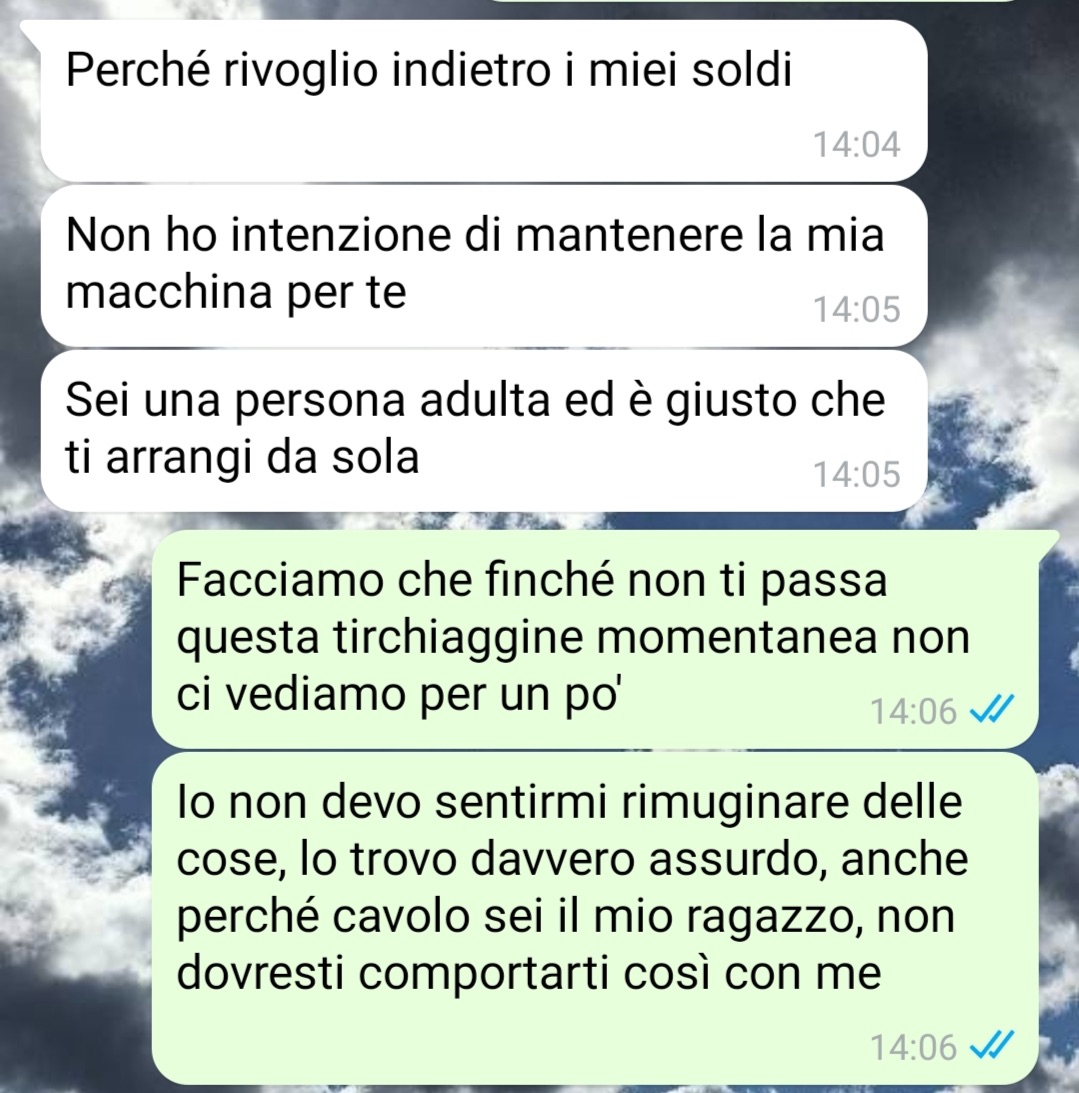
Task: Click the blue read ticks on the 'Facciamo' message
Action: (x=993, y=710)
